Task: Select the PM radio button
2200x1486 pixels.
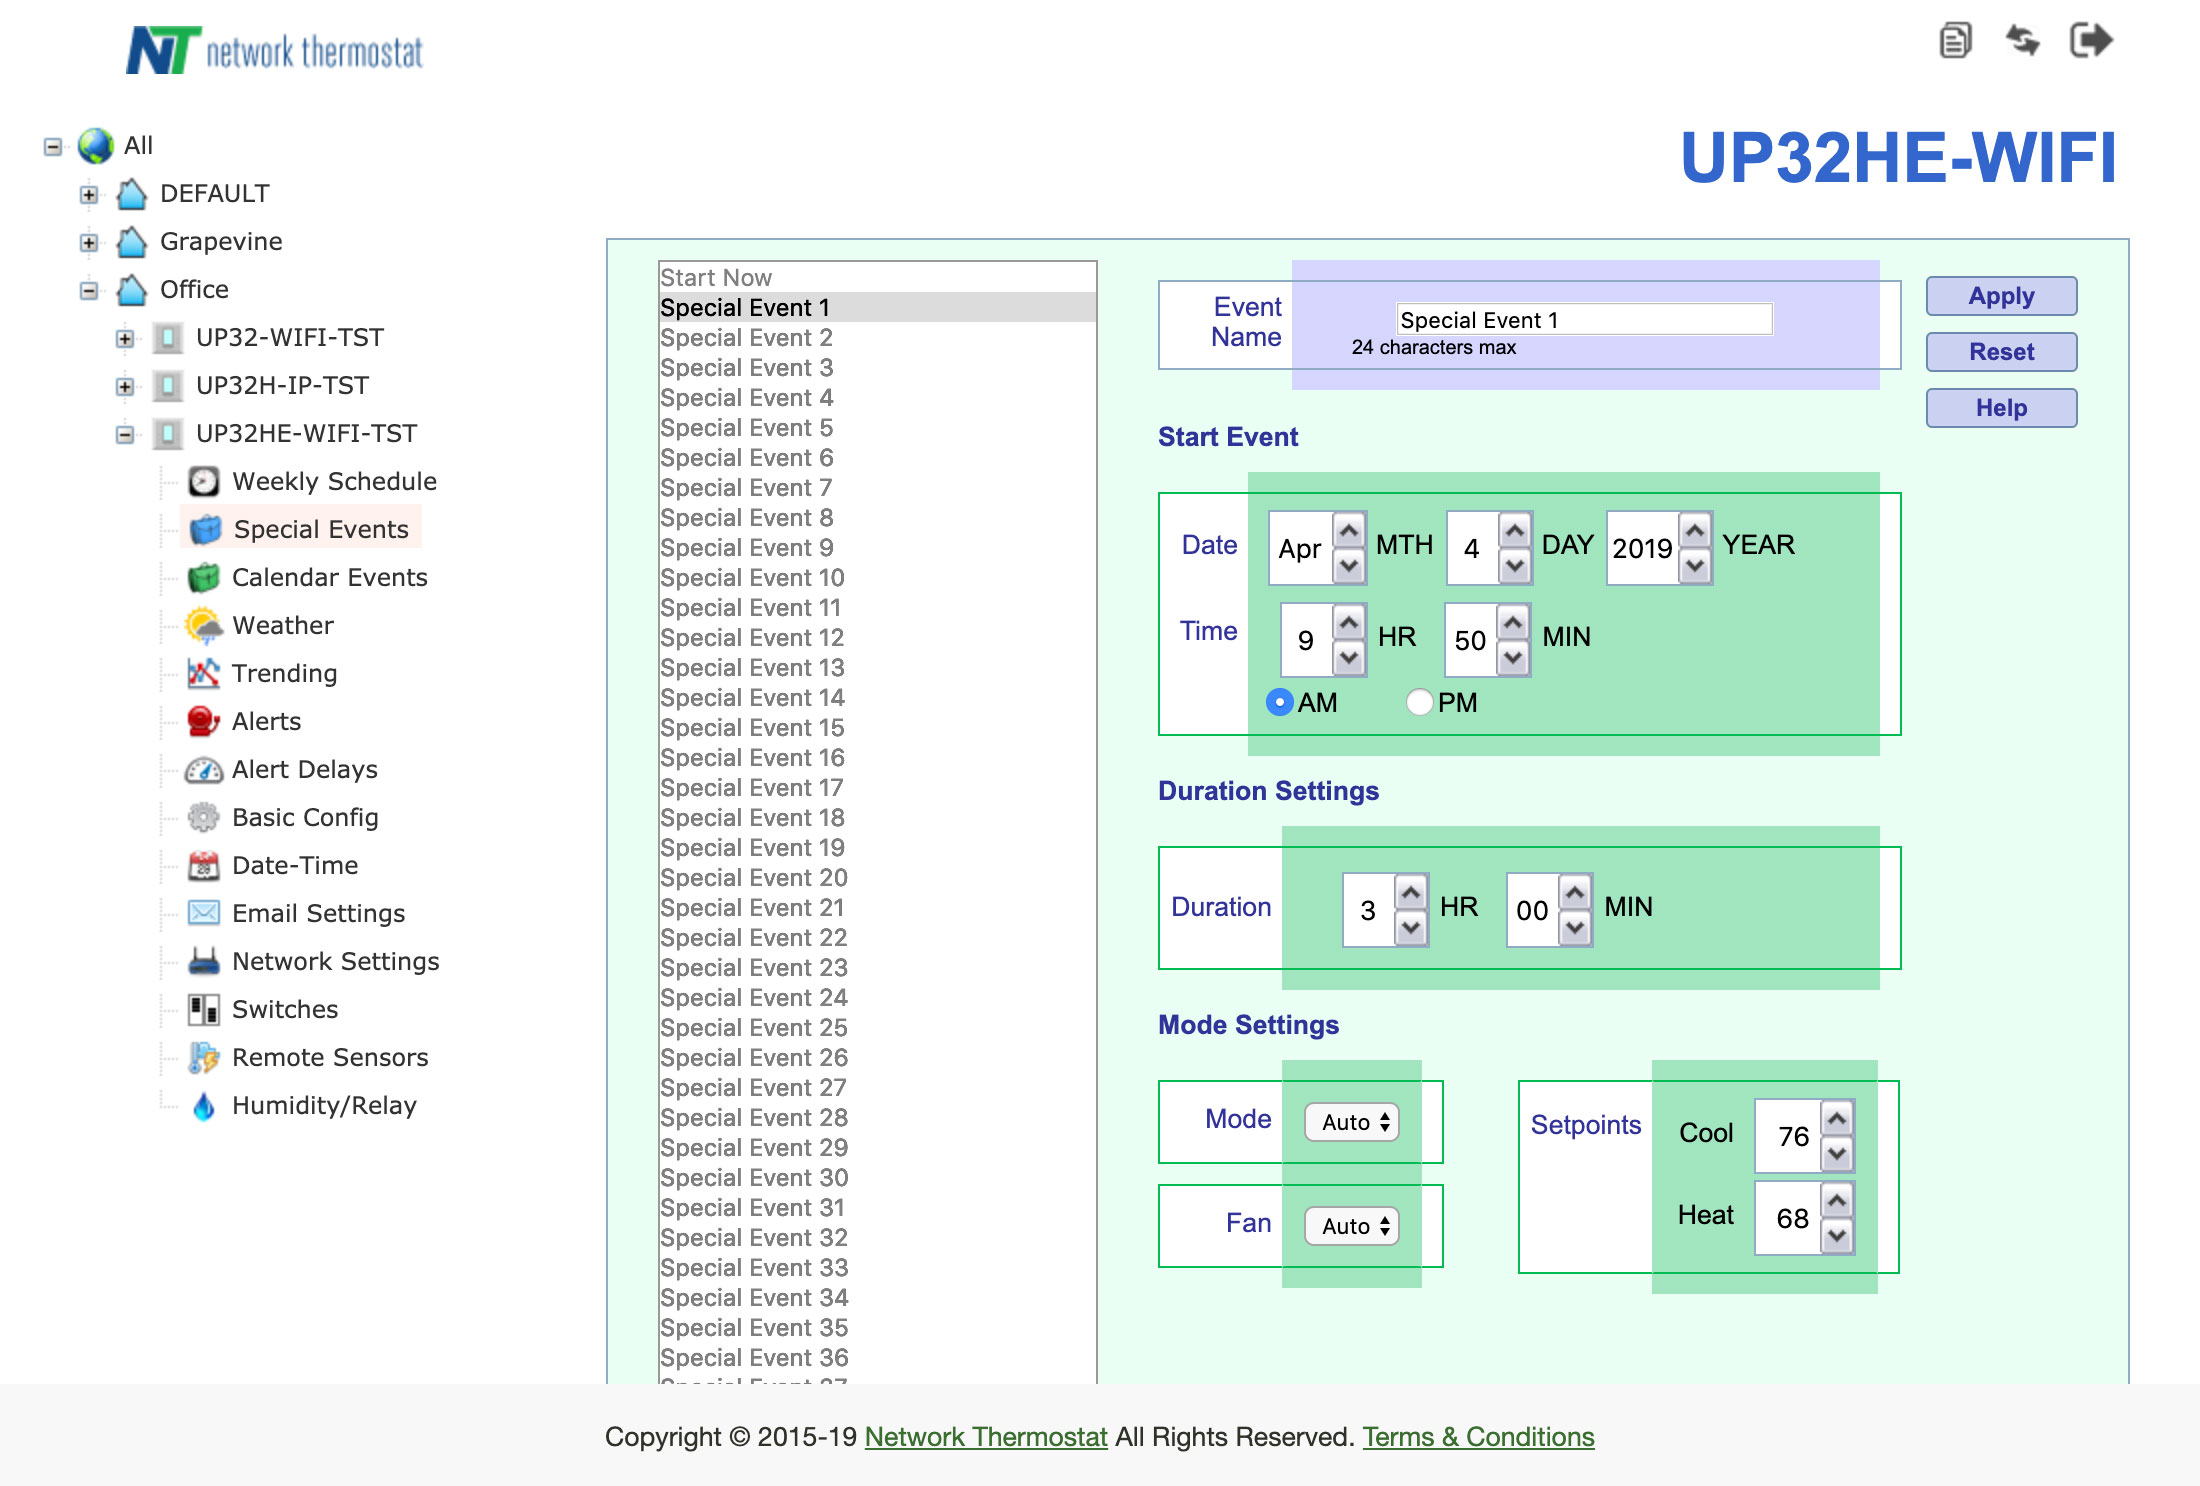Action: (x=1419, y=703)
